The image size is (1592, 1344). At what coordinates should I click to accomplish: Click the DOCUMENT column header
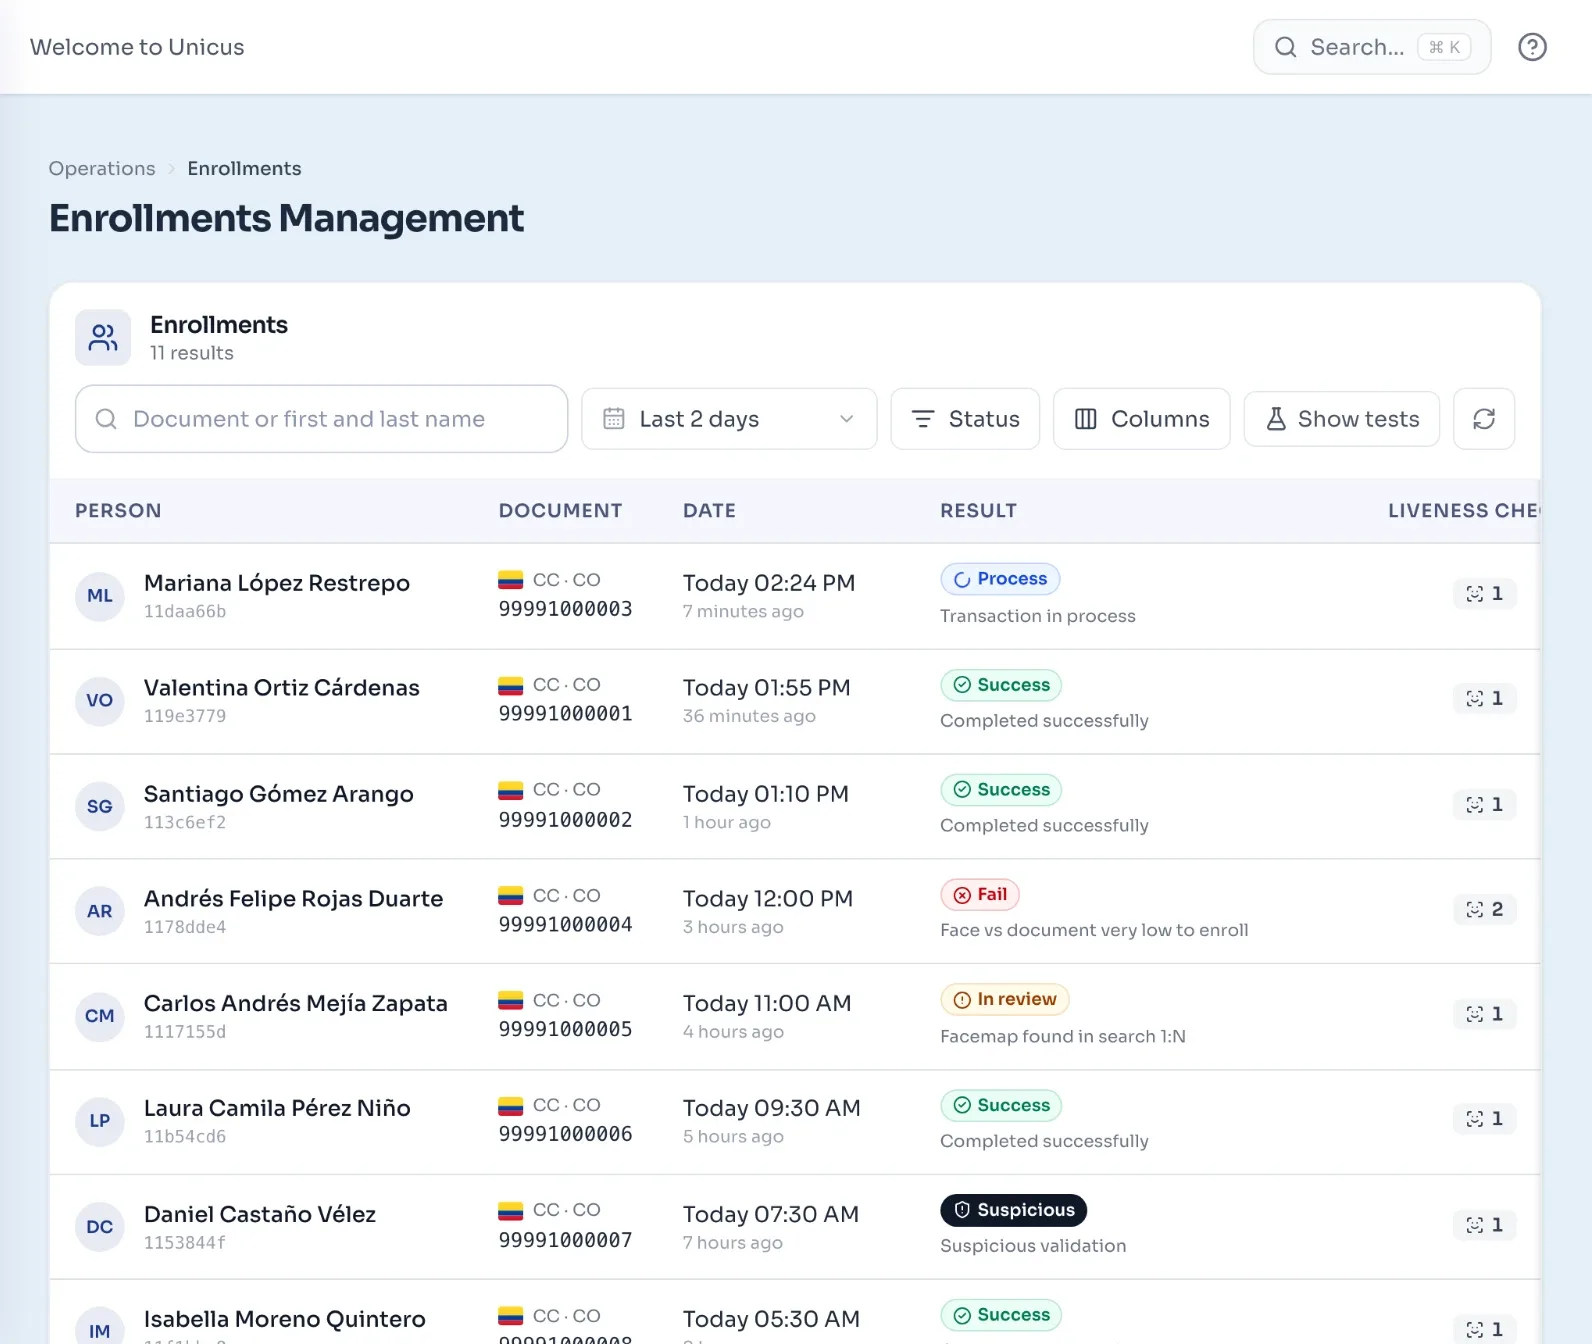[x=560, y=511]
